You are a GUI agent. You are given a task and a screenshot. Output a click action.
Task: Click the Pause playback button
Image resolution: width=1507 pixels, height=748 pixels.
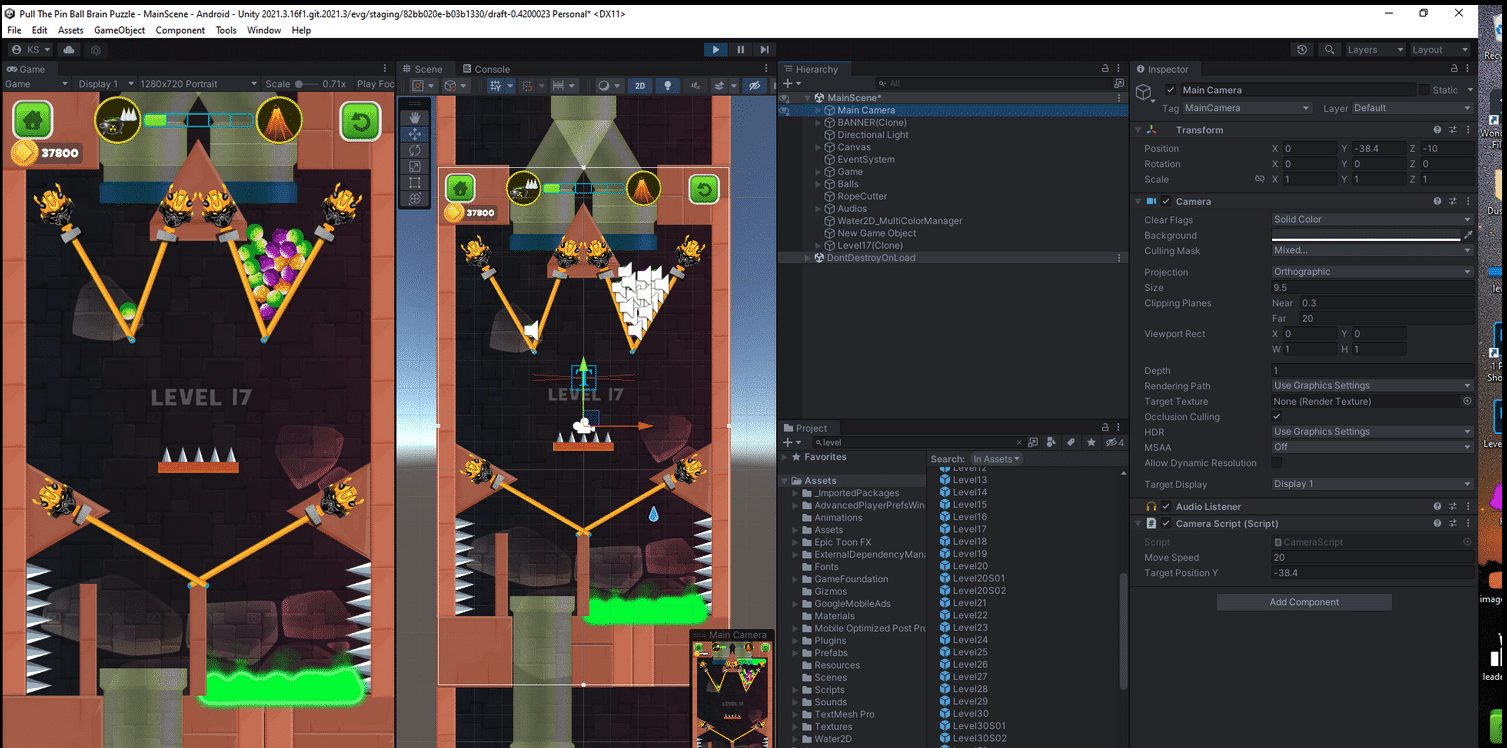(x=740, y=50)
